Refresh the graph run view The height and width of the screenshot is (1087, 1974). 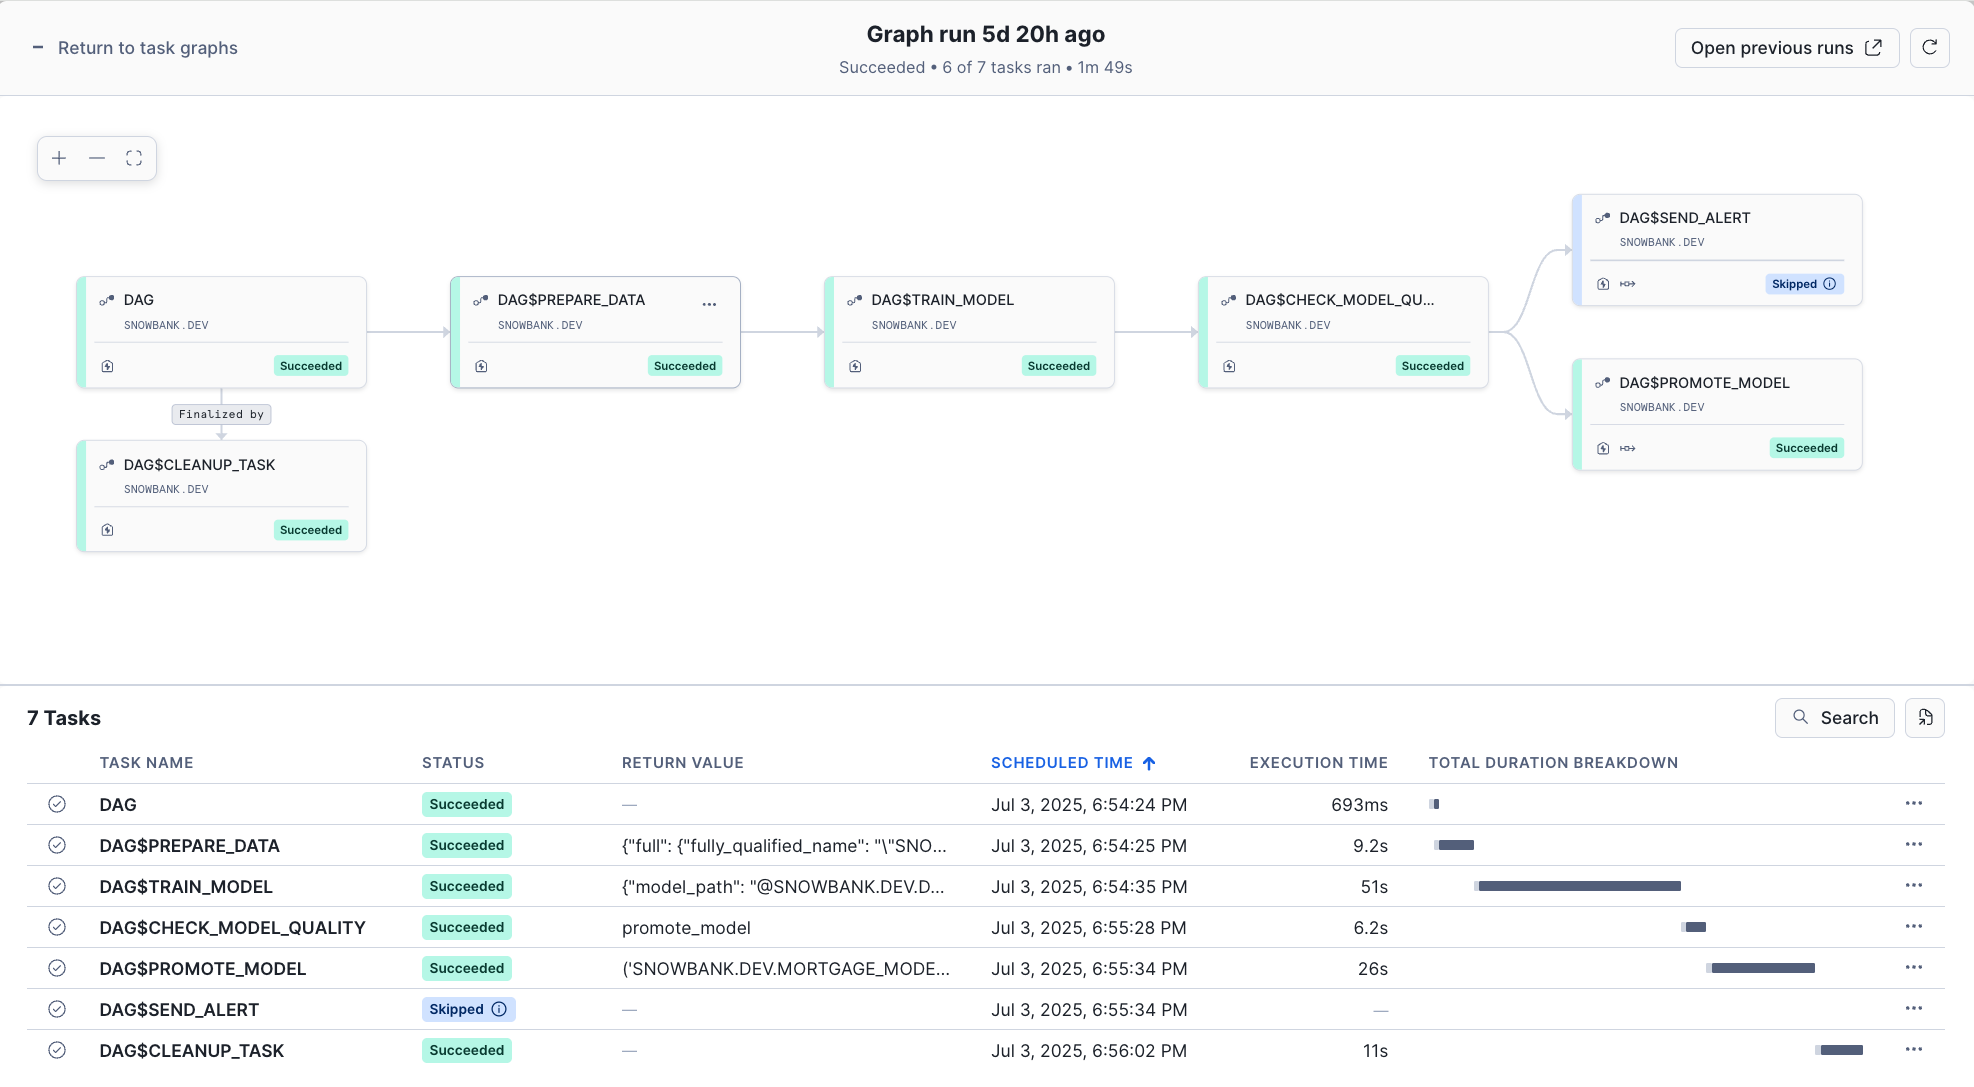pyautogui.click(x=1930, y=47)
